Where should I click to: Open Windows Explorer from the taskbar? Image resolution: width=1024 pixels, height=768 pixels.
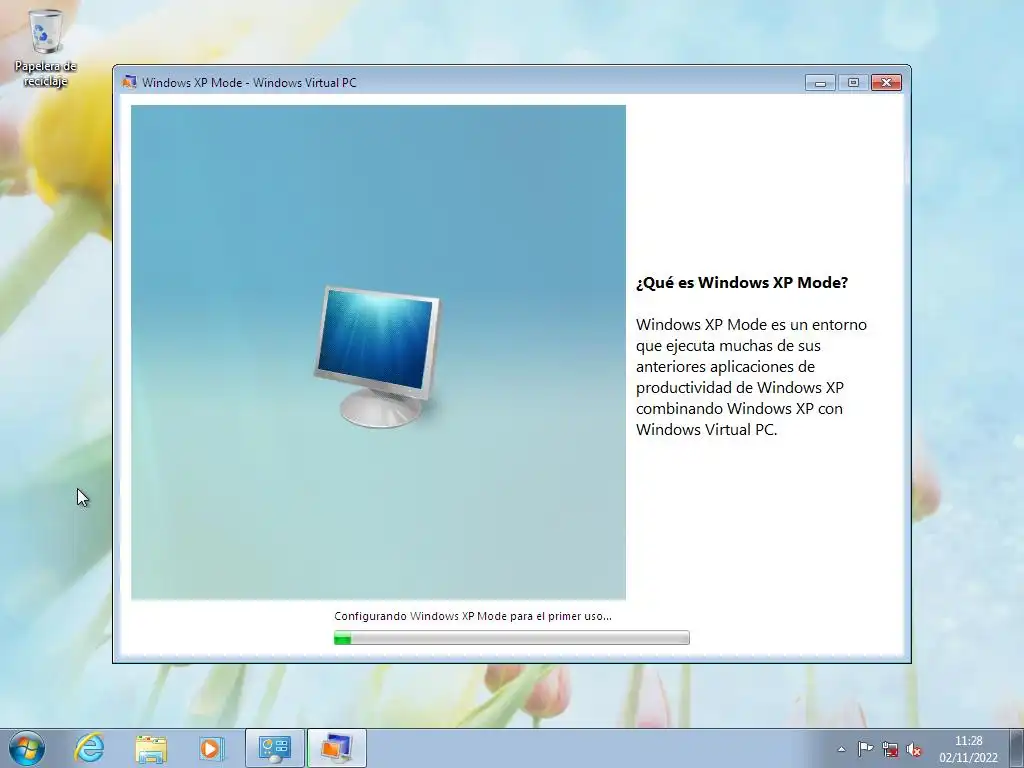(x=151, y=748)
